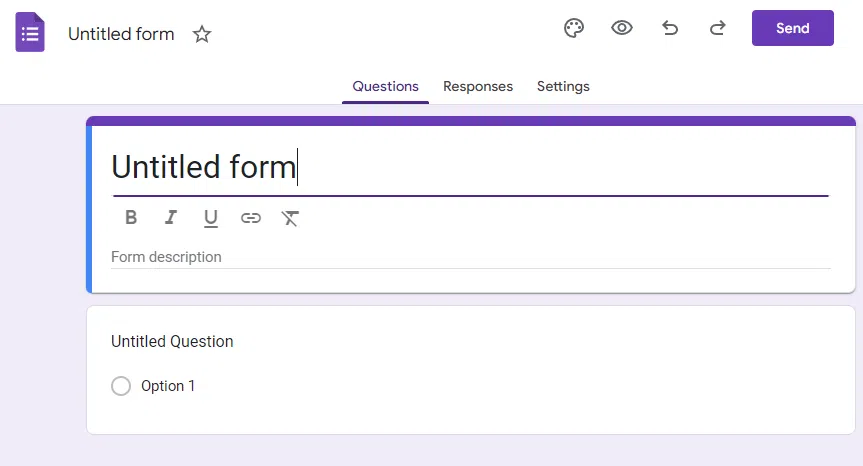Open the Google Forms home icon
Screen dimensions: 863x466
point(30,32)
